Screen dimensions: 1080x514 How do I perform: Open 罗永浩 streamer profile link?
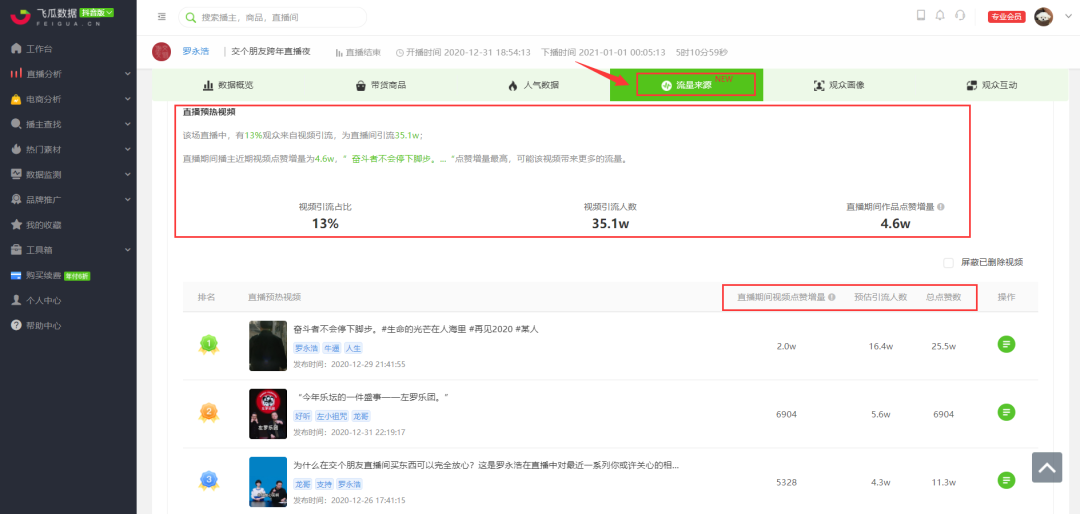click(x=195, y=52)
